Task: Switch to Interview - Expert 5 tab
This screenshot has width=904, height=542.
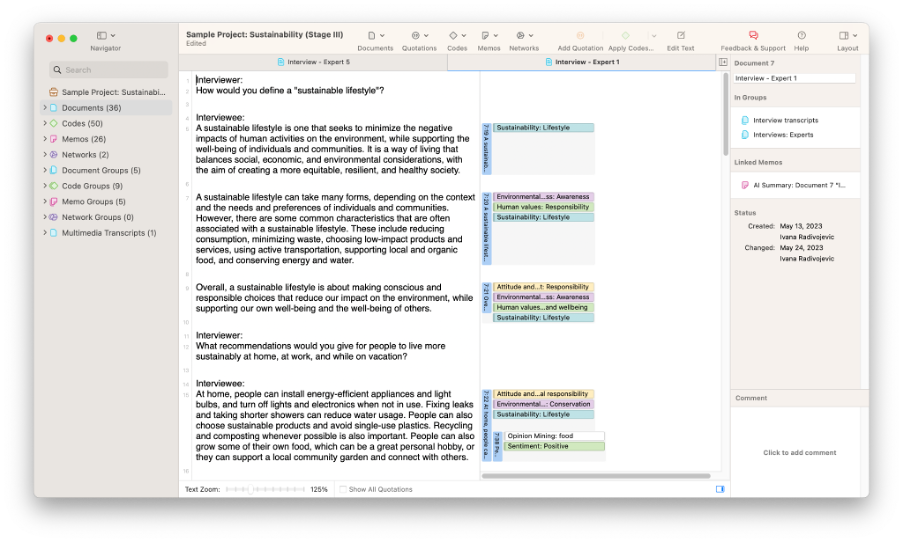Action: click(x=313, y=62)
